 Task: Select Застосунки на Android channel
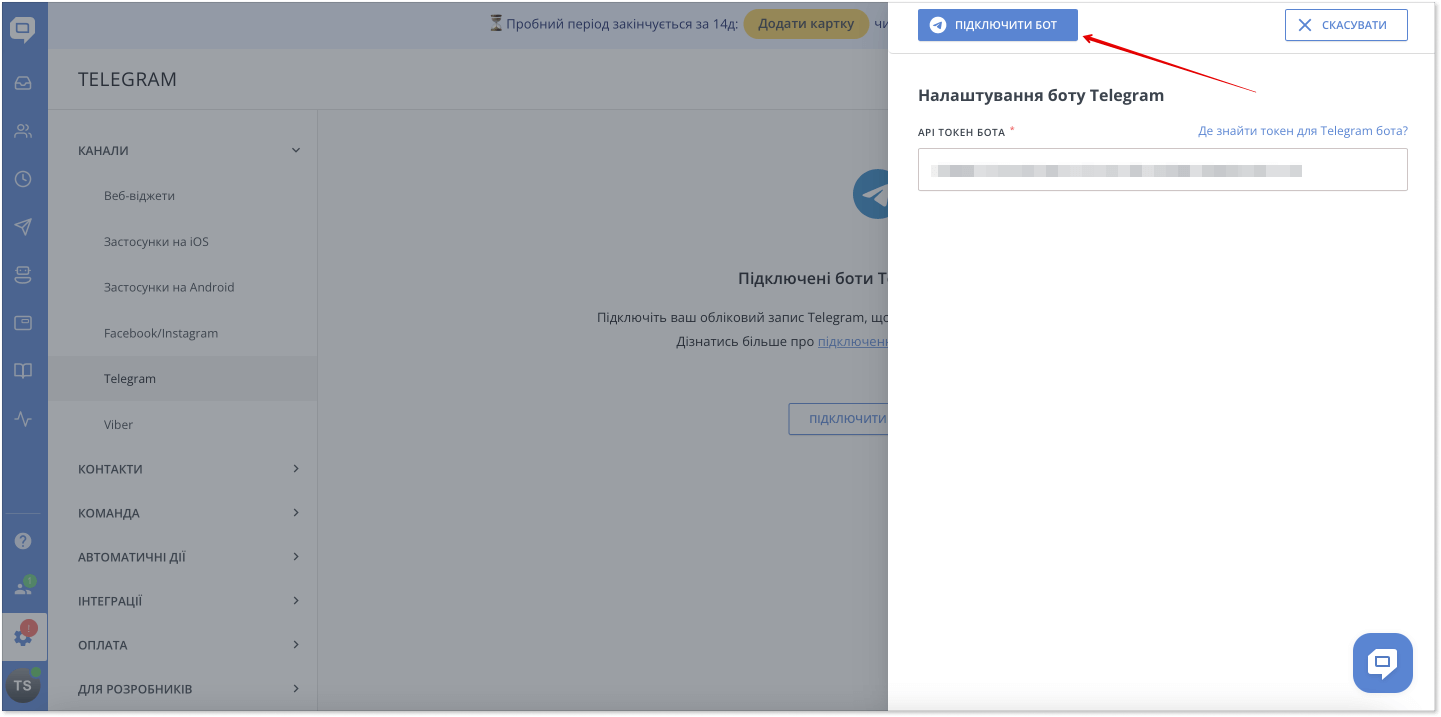pyautogui.click(x=169, y=287)
